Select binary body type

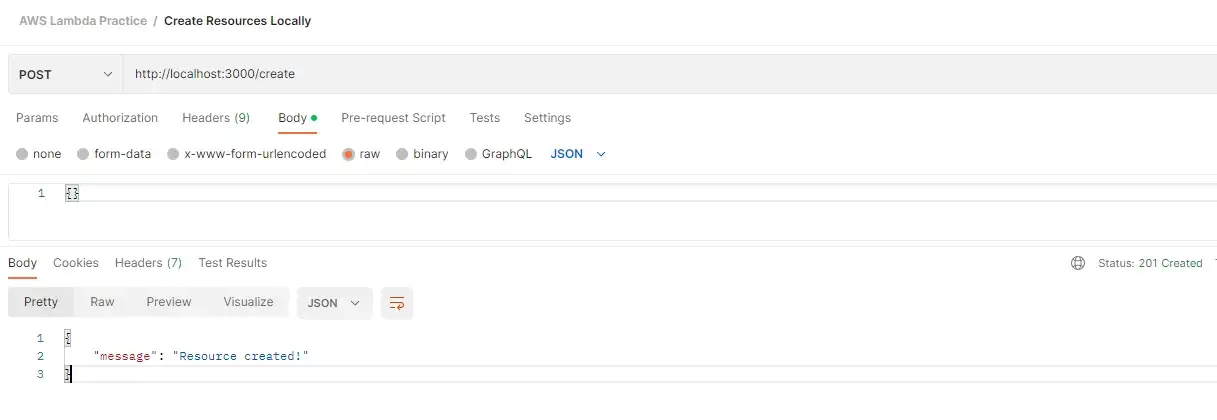coord(403,154)
